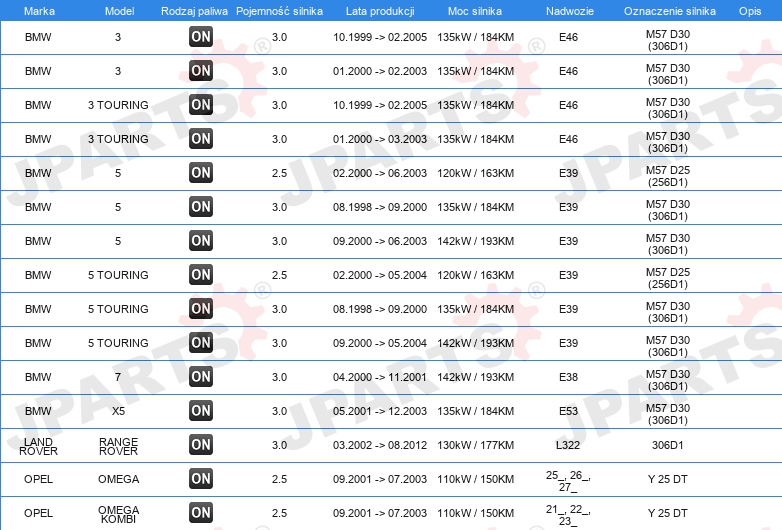Viewport: 782px width, 530px height.
Task: Click the Moc silnika column header
Action: (x=475, y=11)
